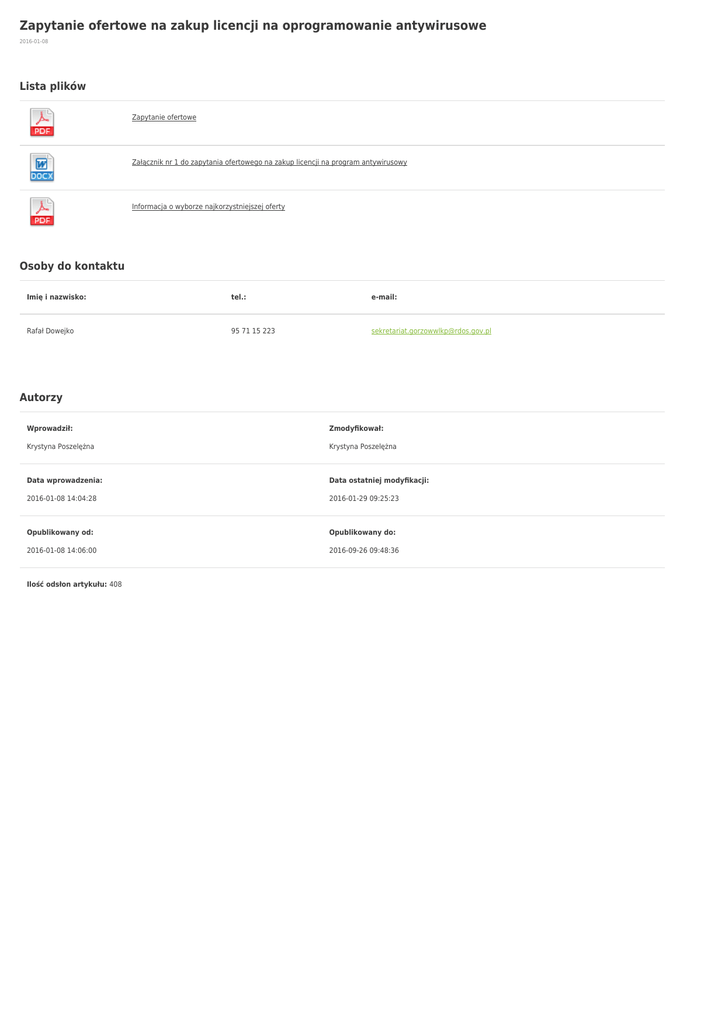The image size is (725, 1024).
Task: Open the Załącznik nr 1 attachment link
Action: (x=269, y=162)
